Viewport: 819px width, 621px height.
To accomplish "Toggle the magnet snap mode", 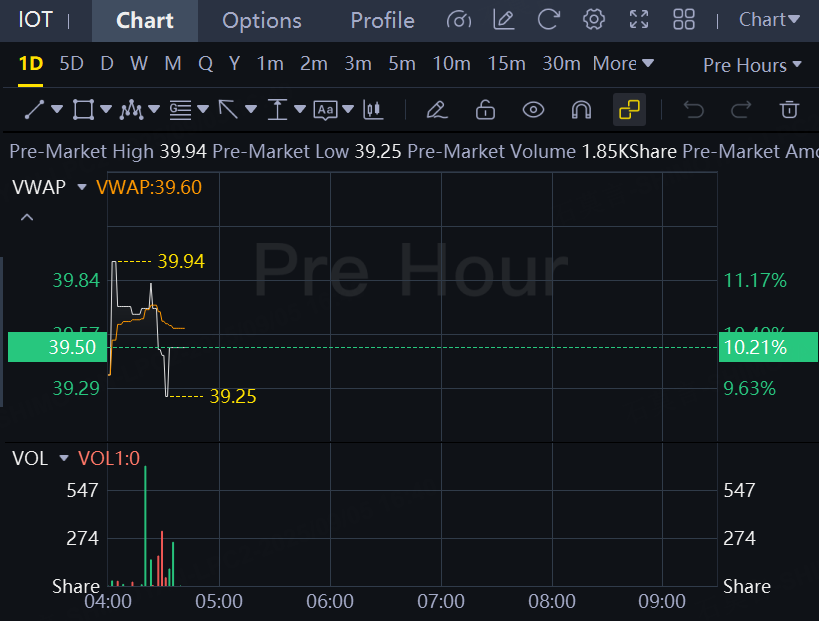I will 581,110.
